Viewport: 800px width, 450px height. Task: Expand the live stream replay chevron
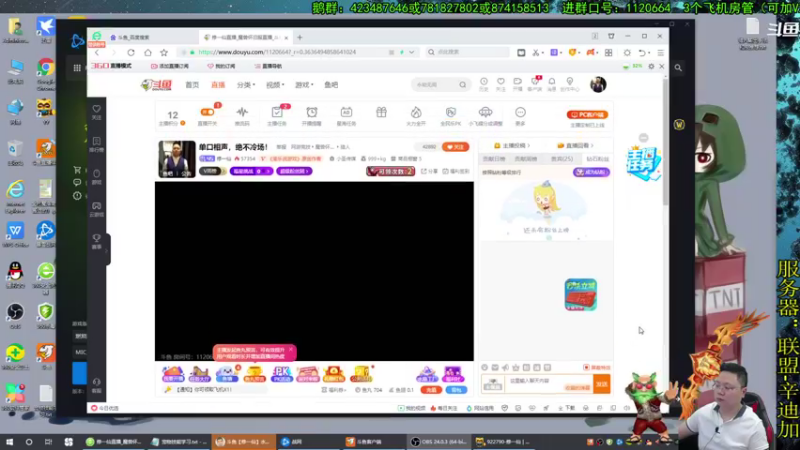pos(592,146)
